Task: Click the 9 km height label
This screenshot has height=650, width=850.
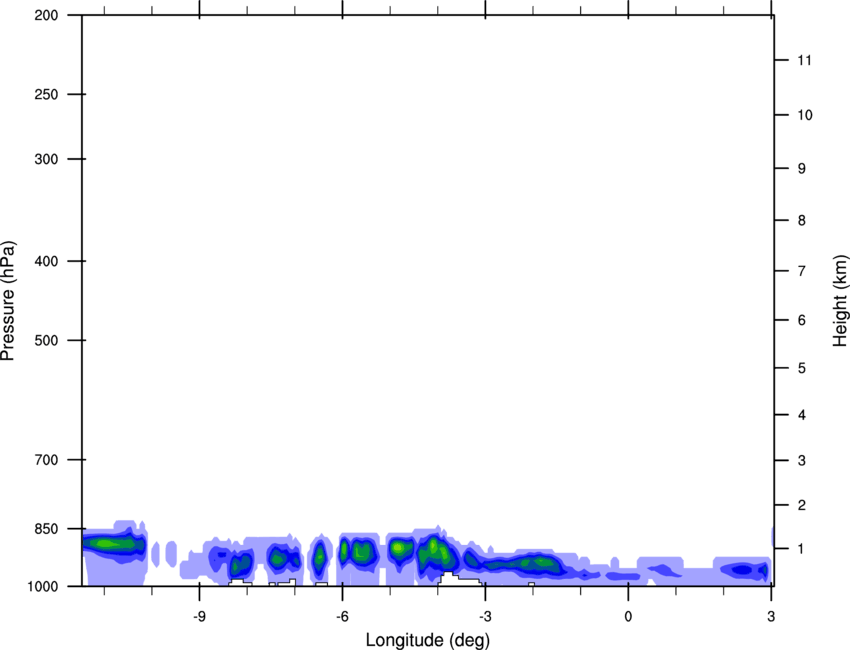Action: click(x=802, y=169)
